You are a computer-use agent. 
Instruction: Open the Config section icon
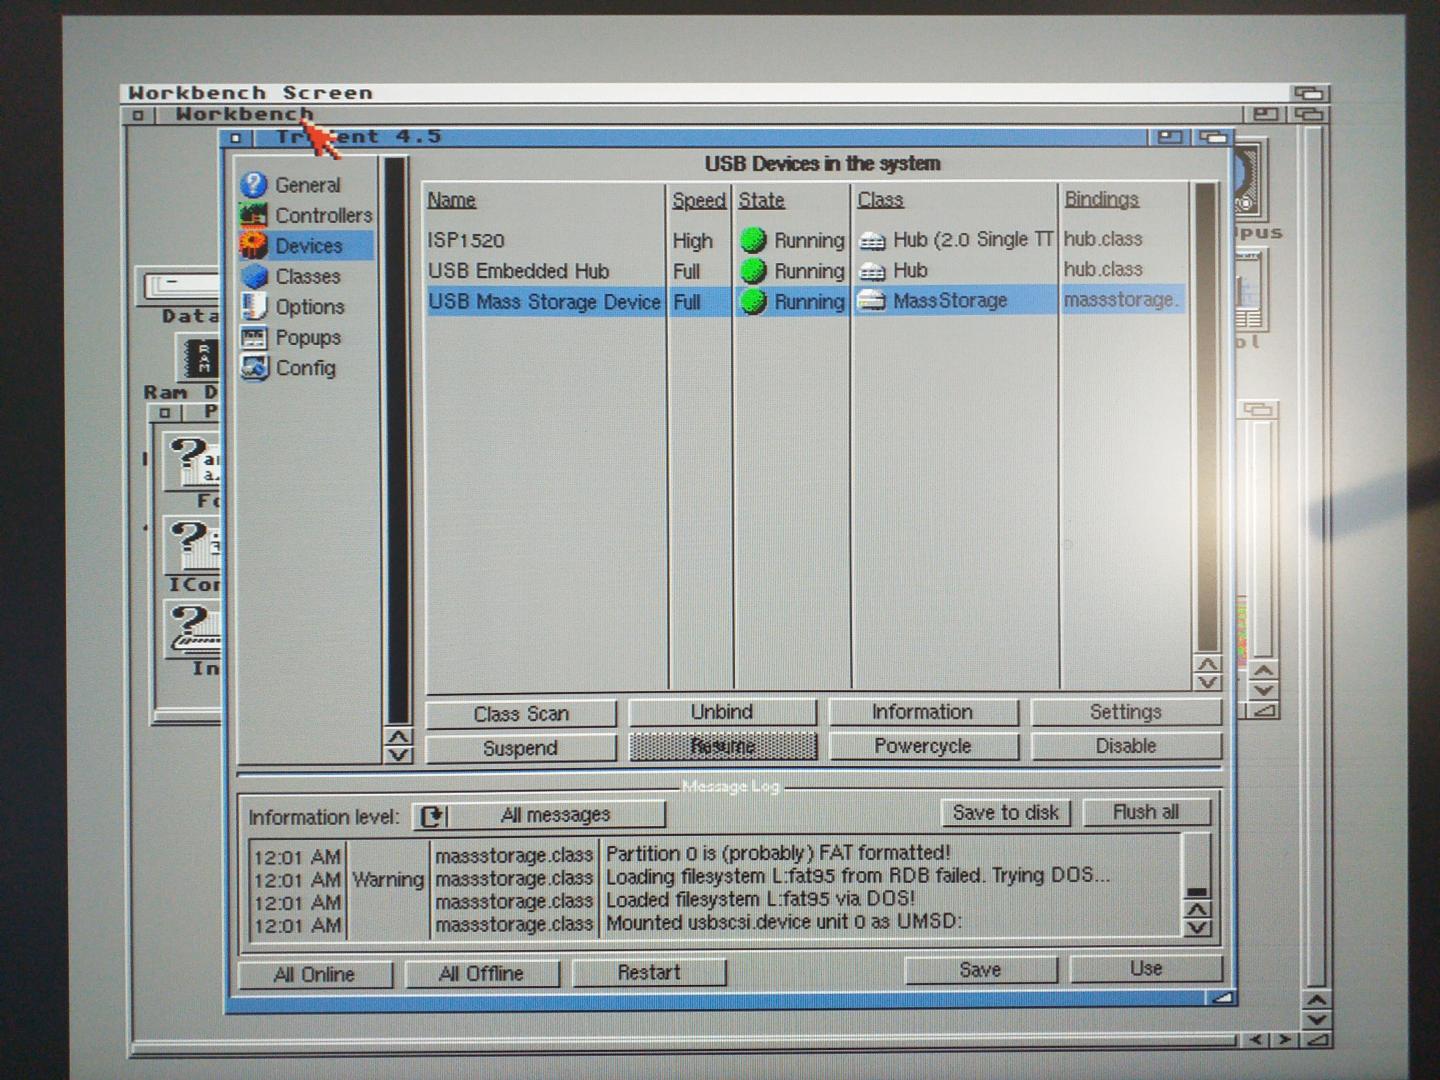click(x=254, y=368)
